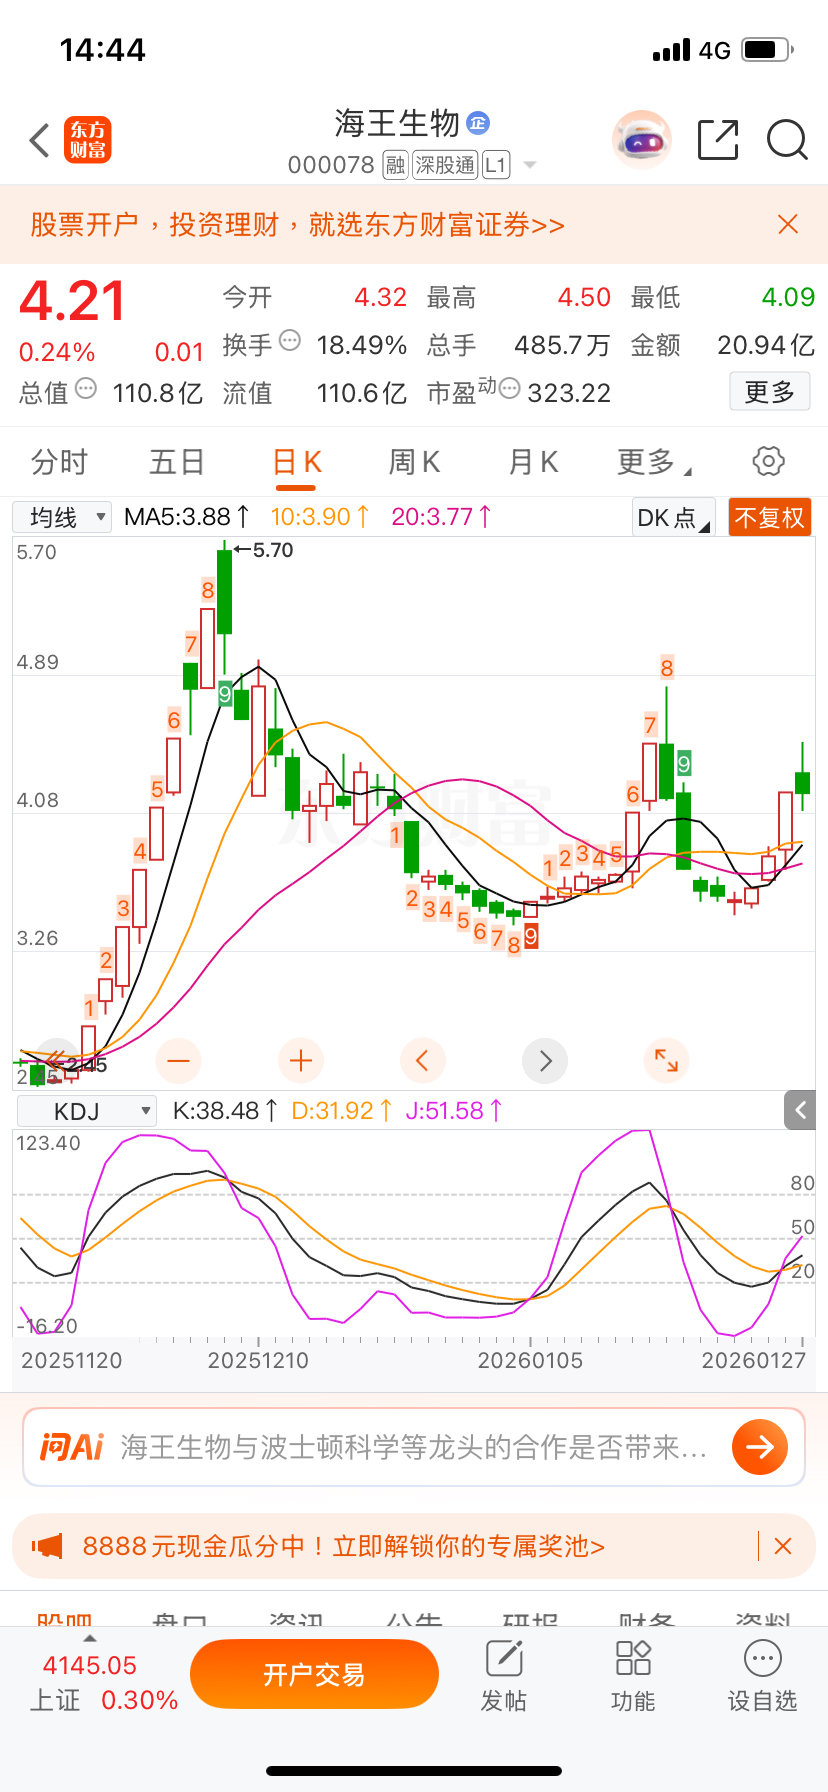Expand stock title dropdown arrow
The image size is (828, 1792).
[x=530, y=165]
